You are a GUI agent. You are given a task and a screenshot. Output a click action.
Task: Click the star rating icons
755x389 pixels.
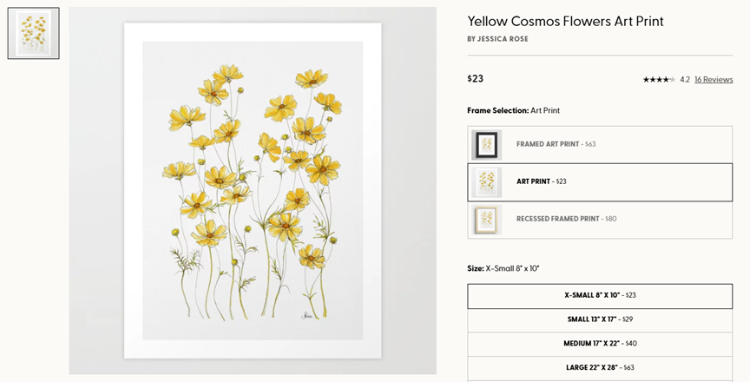tap(659, 80)
